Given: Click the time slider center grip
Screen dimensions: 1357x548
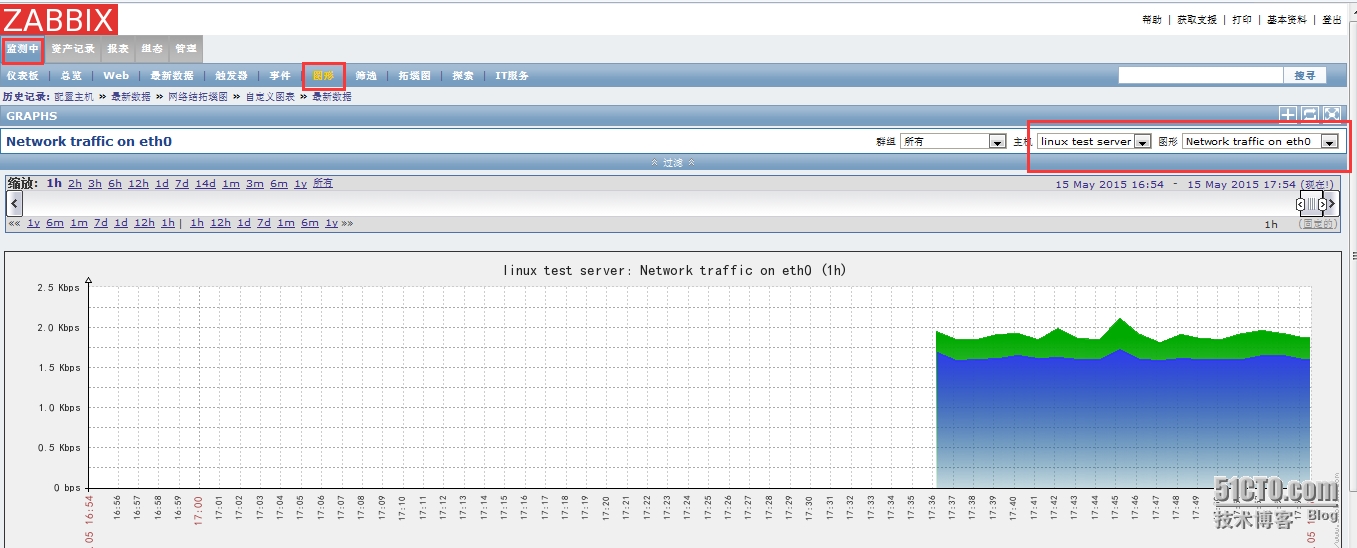Looking at the screenshot, I should tap(1311, 204).
